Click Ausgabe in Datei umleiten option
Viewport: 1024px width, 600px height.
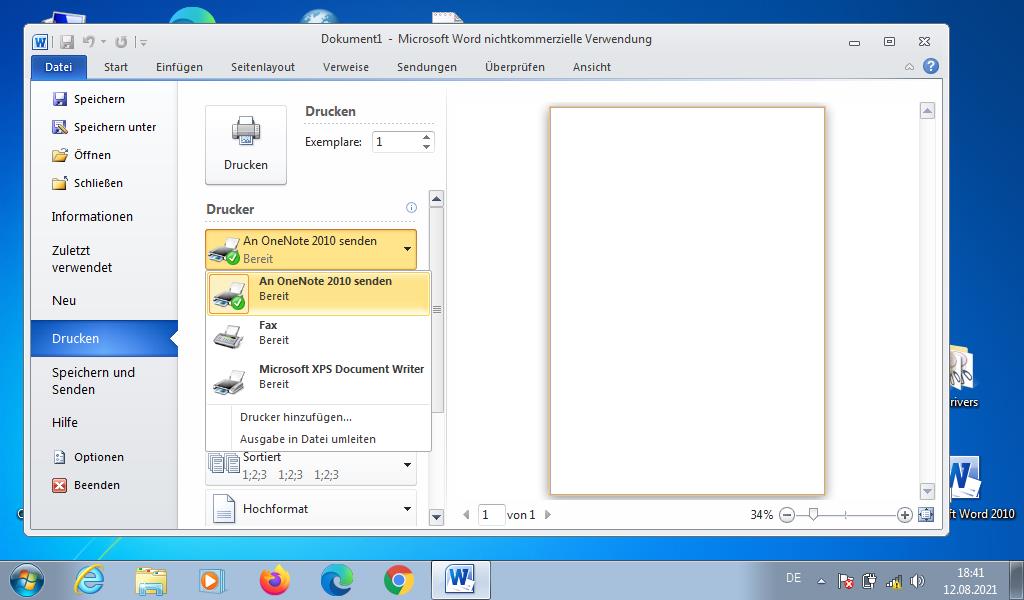308,439
